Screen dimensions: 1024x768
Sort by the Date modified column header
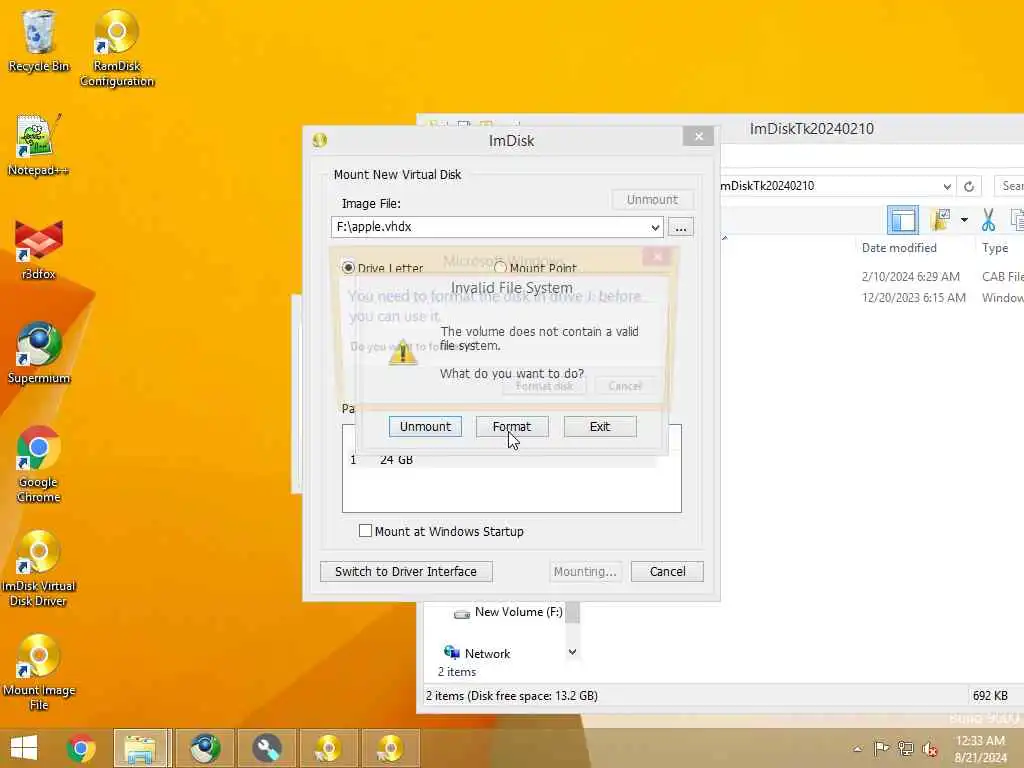[x=899, y=248]
